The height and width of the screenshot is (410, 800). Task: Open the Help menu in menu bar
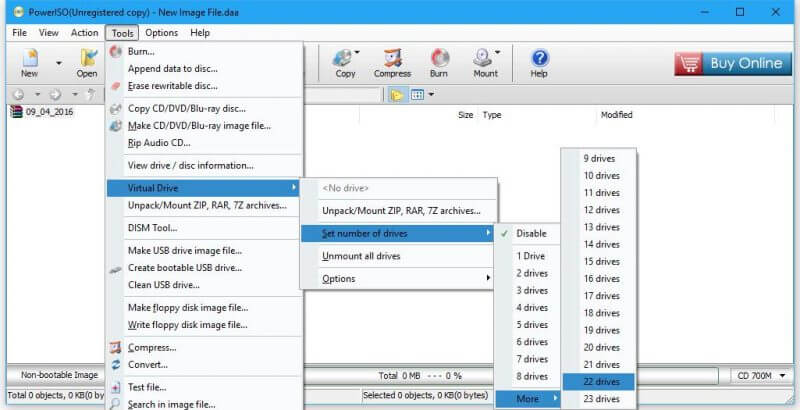coord(200,33)
